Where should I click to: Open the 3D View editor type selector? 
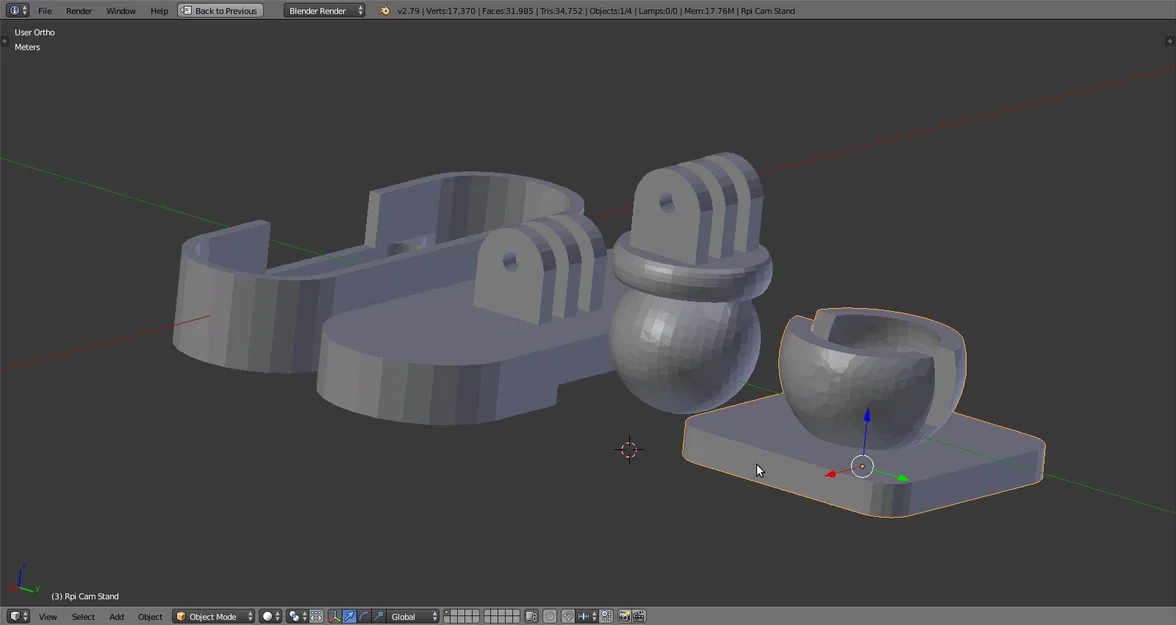18,616
